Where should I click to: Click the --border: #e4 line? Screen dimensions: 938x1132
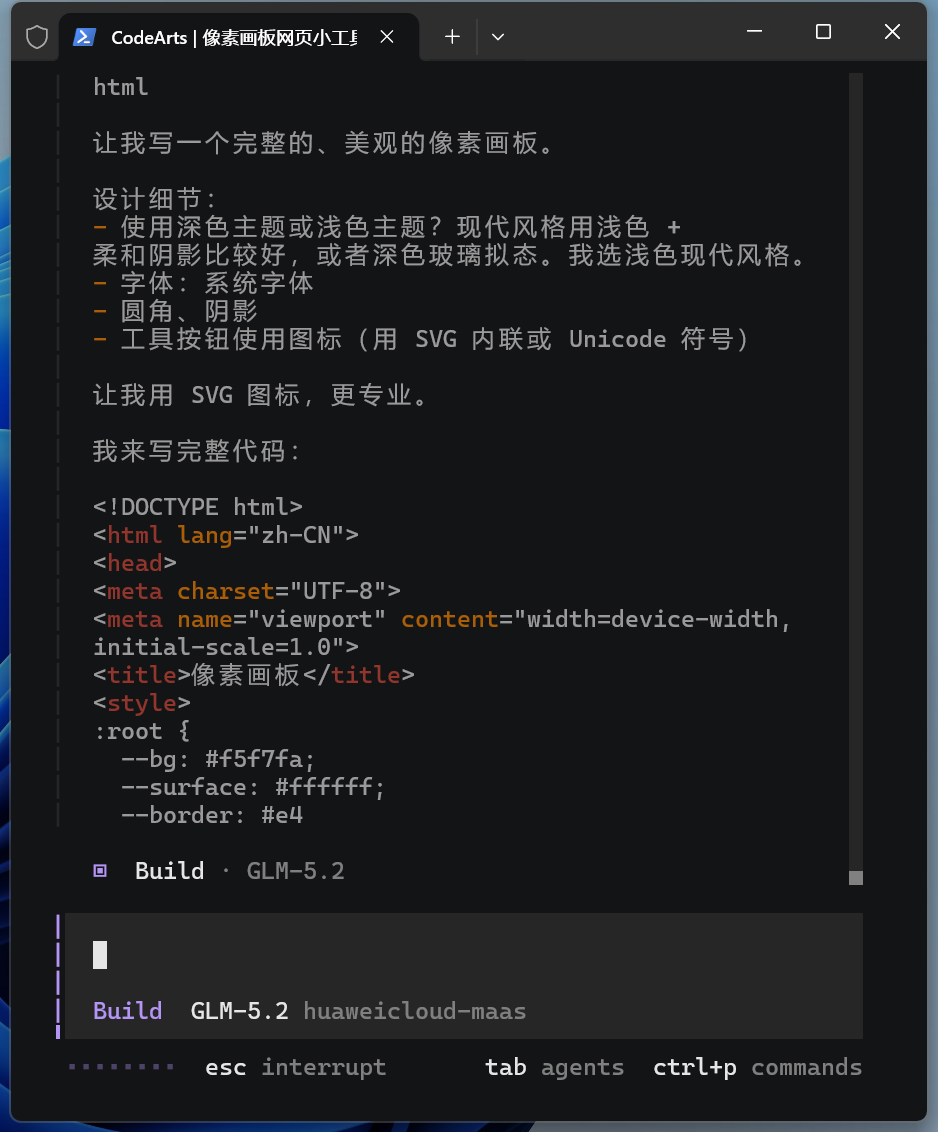212,815
